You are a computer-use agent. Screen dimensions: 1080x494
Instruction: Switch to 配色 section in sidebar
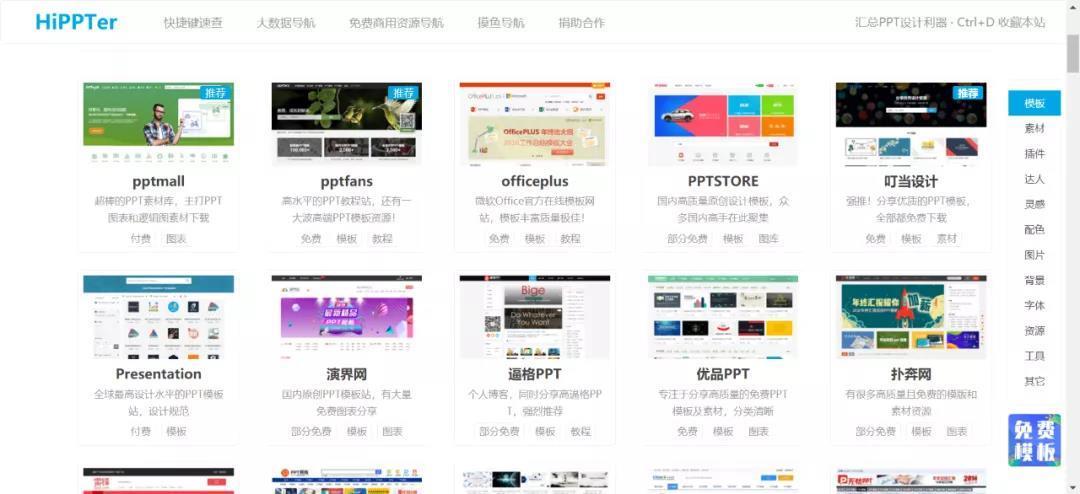[x=1034, y=230]
